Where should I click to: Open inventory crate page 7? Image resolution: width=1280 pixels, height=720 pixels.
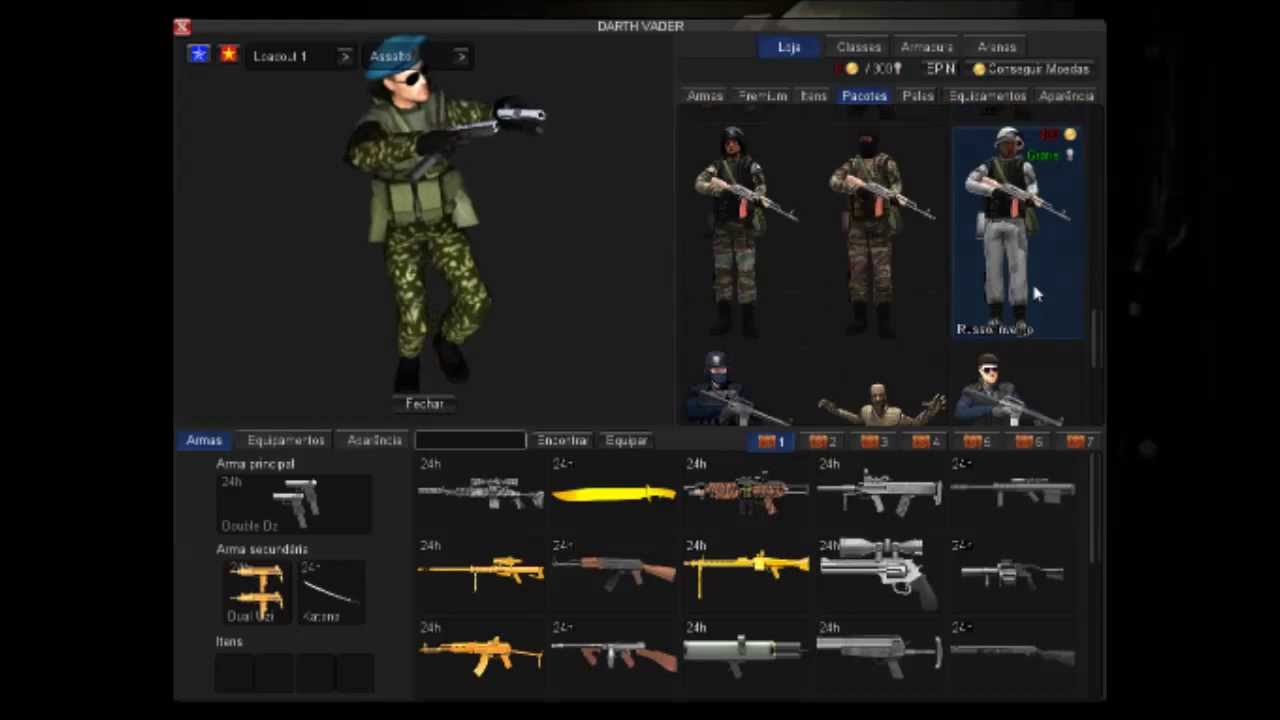coord(1078,441)
